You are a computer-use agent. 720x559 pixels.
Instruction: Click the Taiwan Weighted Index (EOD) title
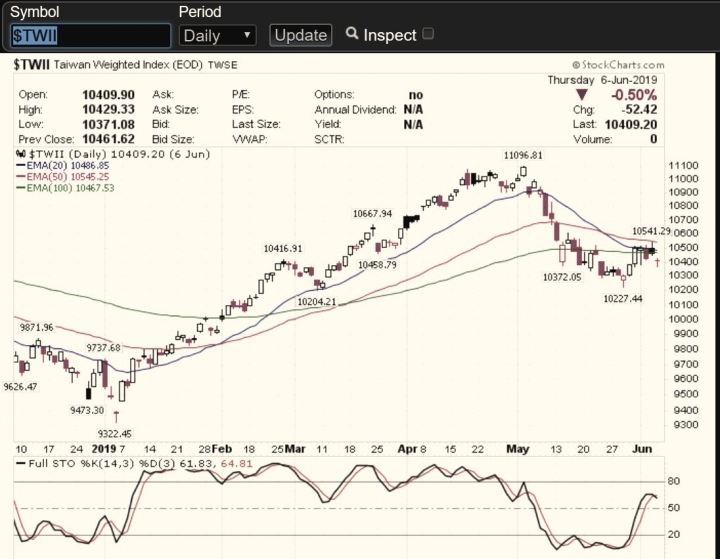coord(128,65)
